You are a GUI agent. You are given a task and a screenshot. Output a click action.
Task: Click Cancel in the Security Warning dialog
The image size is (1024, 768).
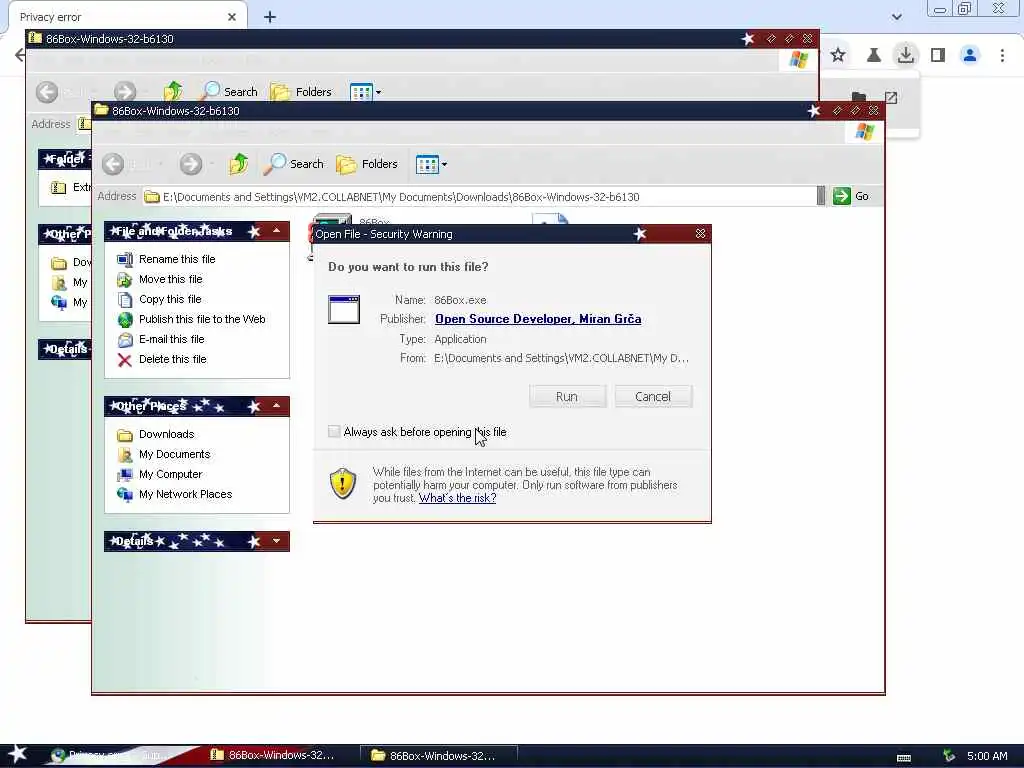pos(652,396)
